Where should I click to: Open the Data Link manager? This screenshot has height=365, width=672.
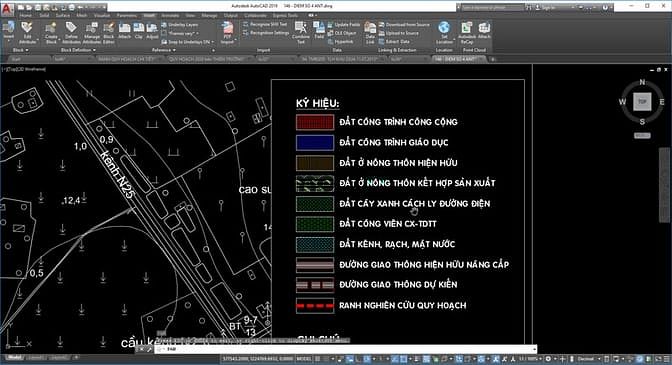pos(370,33)
